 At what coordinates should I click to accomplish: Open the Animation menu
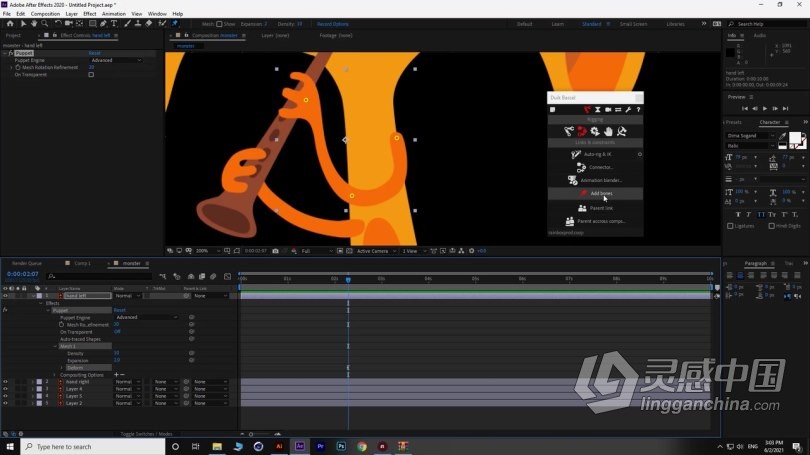pos(114,14)
